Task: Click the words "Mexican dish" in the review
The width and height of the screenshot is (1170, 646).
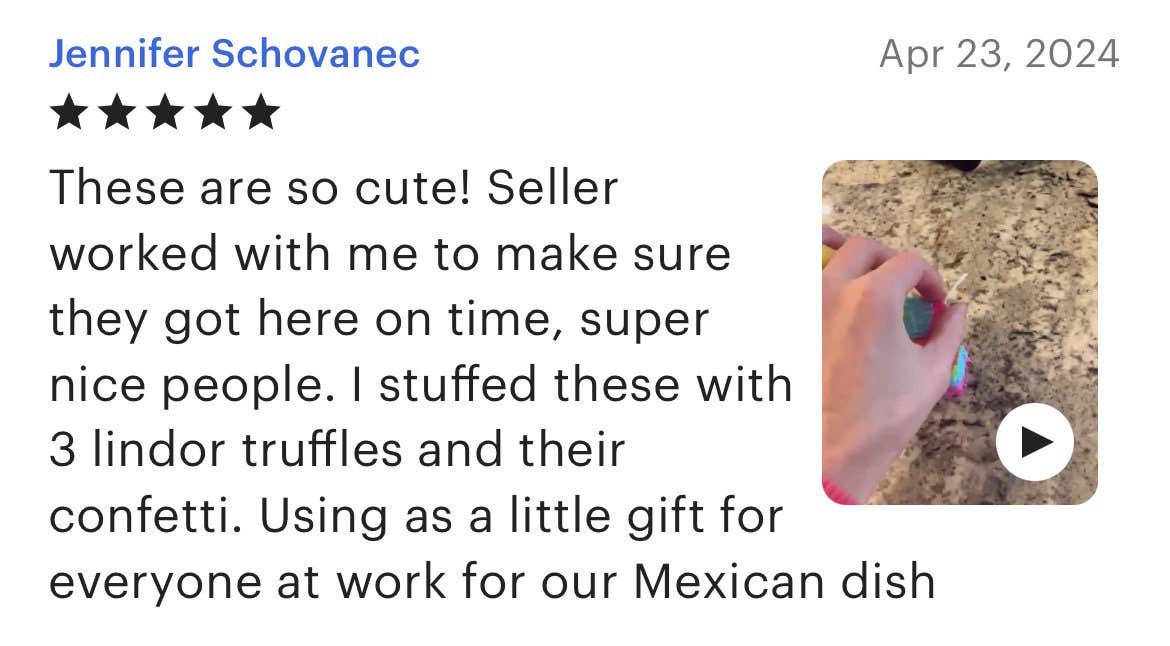Action: tap(784, 582)
